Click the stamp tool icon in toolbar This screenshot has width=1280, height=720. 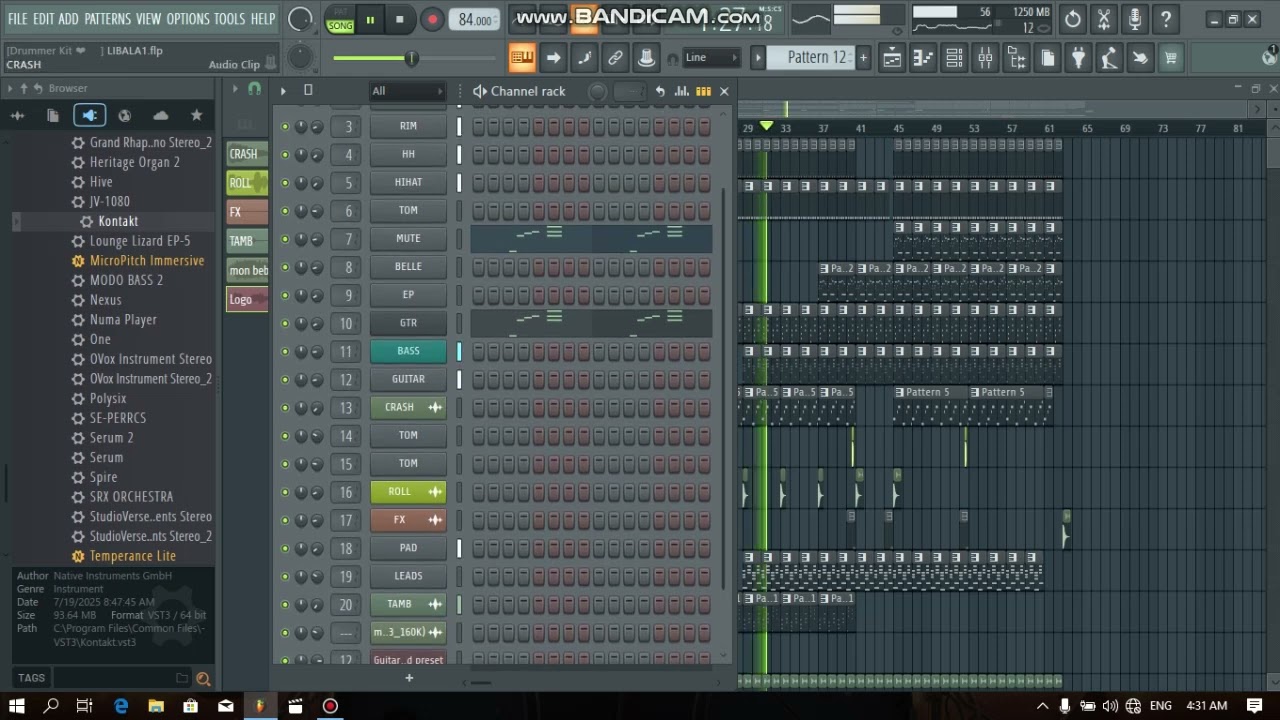click(x=646, y=58)
